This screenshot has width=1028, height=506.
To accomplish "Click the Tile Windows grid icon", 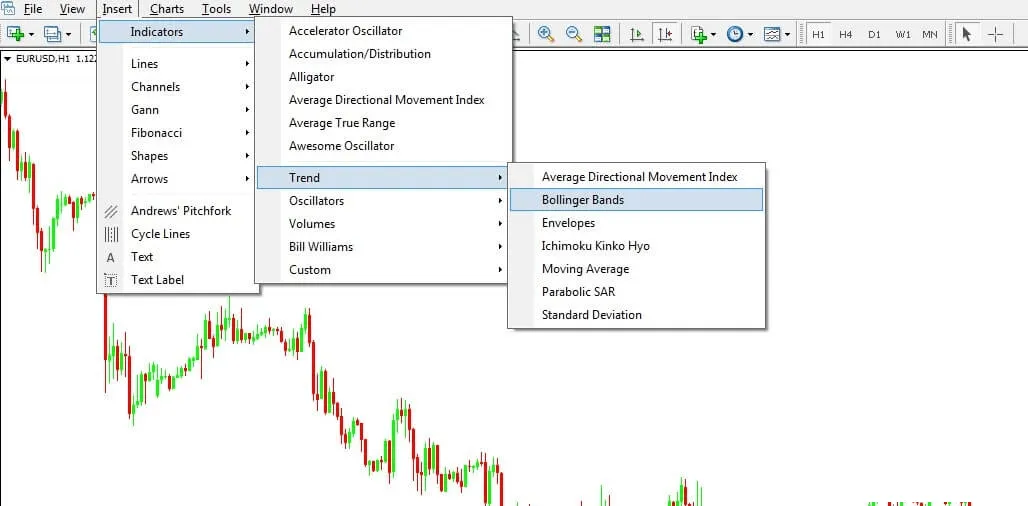I will (x=602, y=33).
